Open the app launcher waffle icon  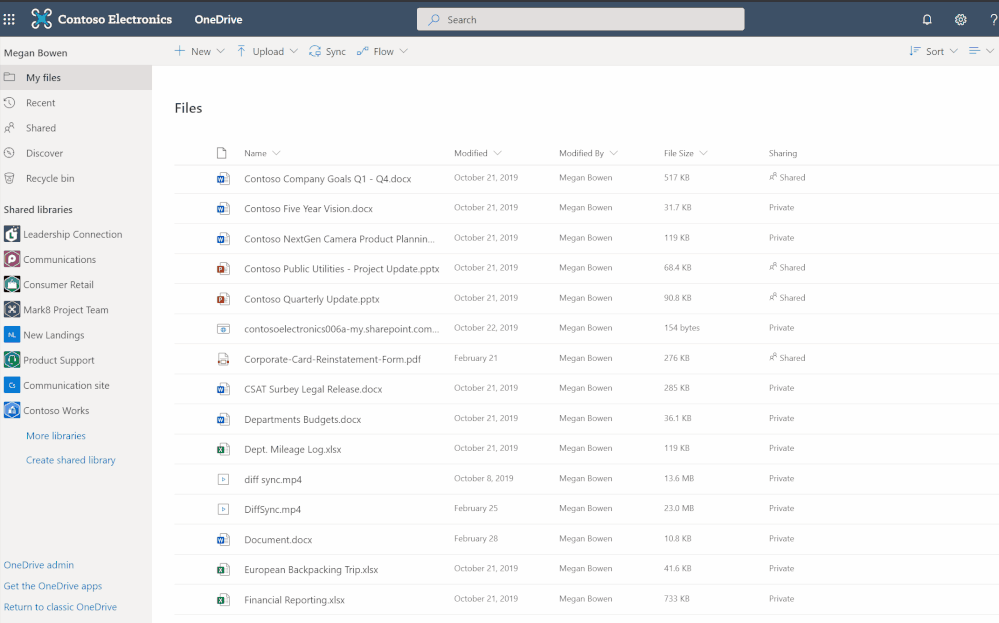click(10, 19)
